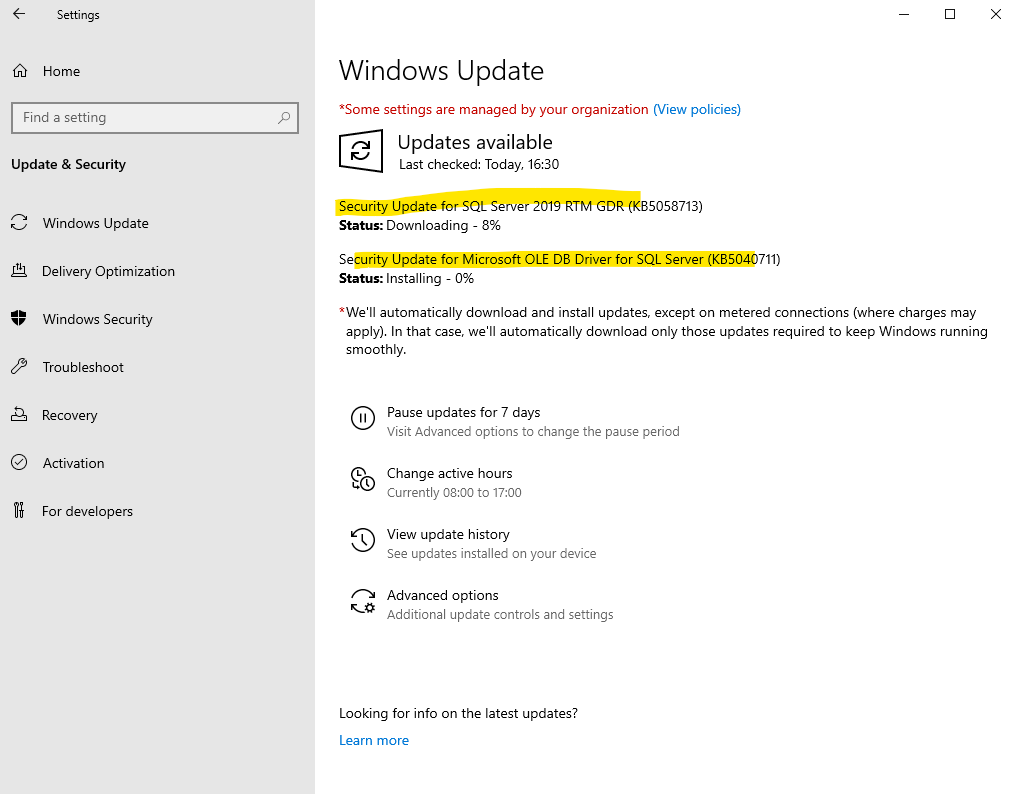
Task: Open the Activation page
Action: point(74,463)
